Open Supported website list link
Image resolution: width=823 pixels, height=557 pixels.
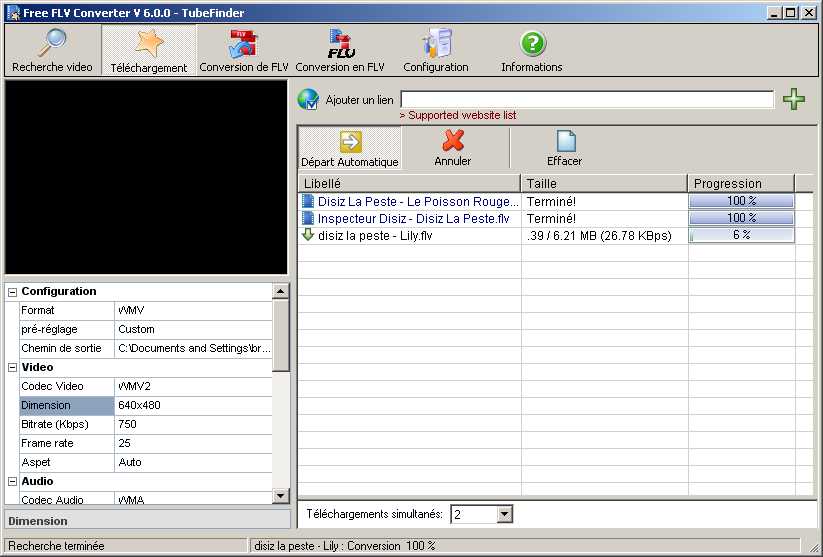(x=458, y=115)
